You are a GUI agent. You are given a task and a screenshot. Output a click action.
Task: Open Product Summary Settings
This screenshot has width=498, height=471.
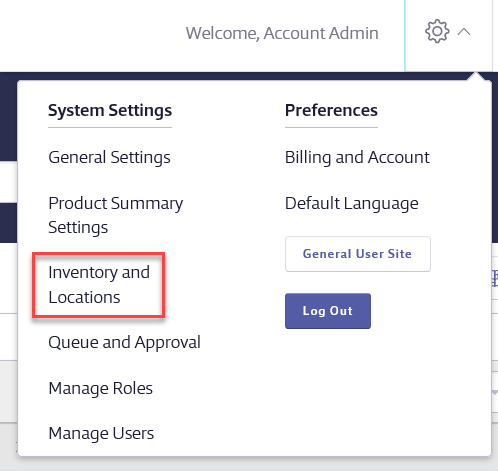(x=116, y=215)
